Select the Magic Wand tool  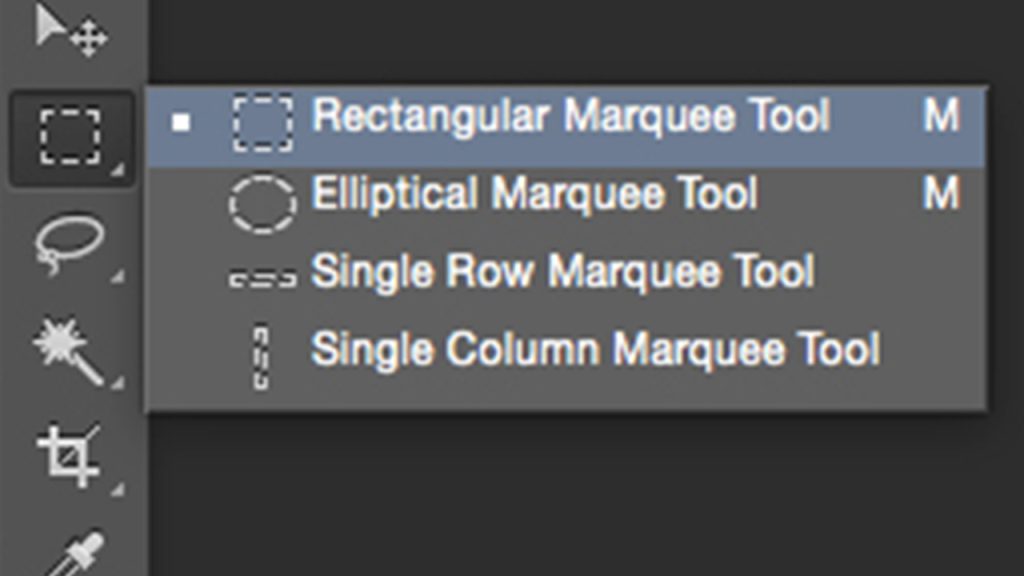pos(69,351)
